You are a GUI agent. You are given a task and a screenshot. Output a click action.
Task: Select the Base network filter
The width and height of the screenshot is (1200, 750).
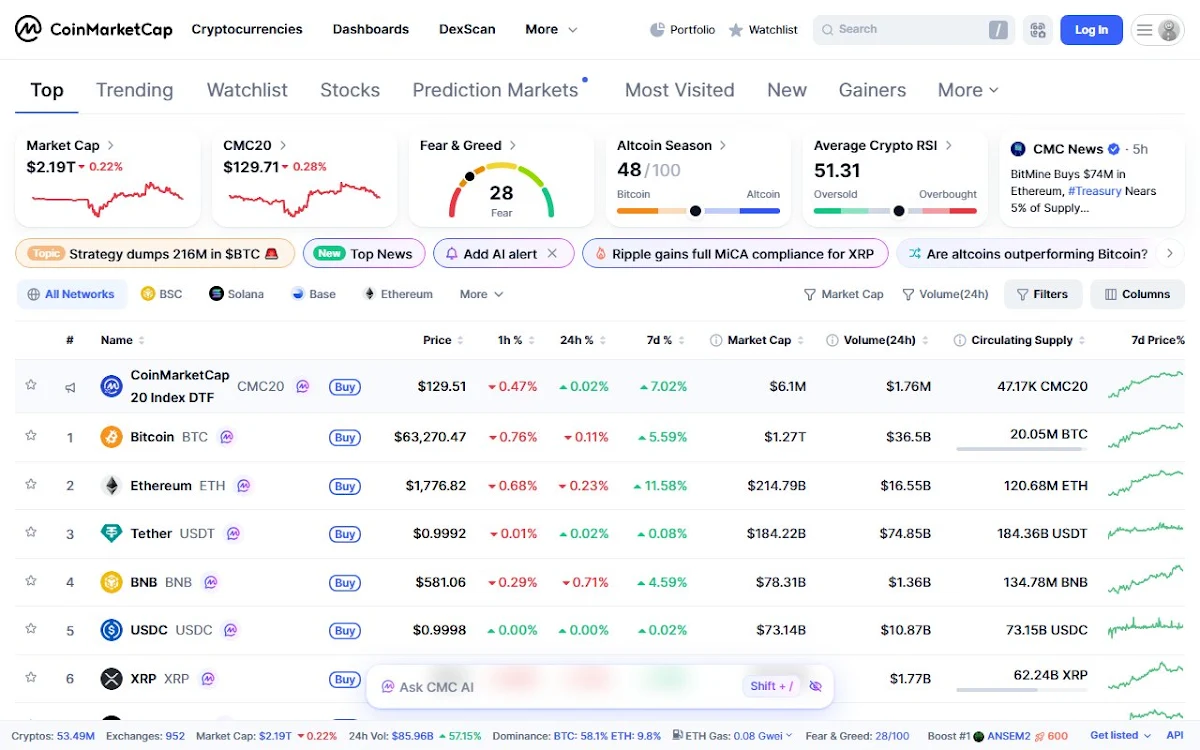[313, 294]
